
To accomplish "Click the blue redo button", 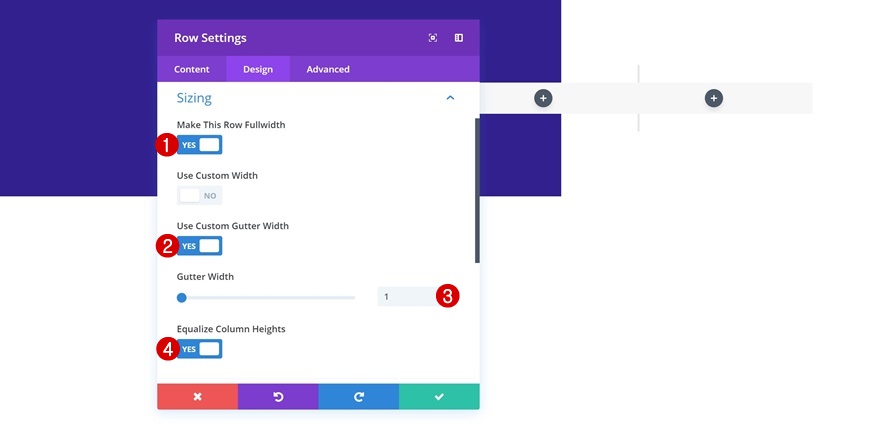I will pyautogui.click(x=359, y=397).
